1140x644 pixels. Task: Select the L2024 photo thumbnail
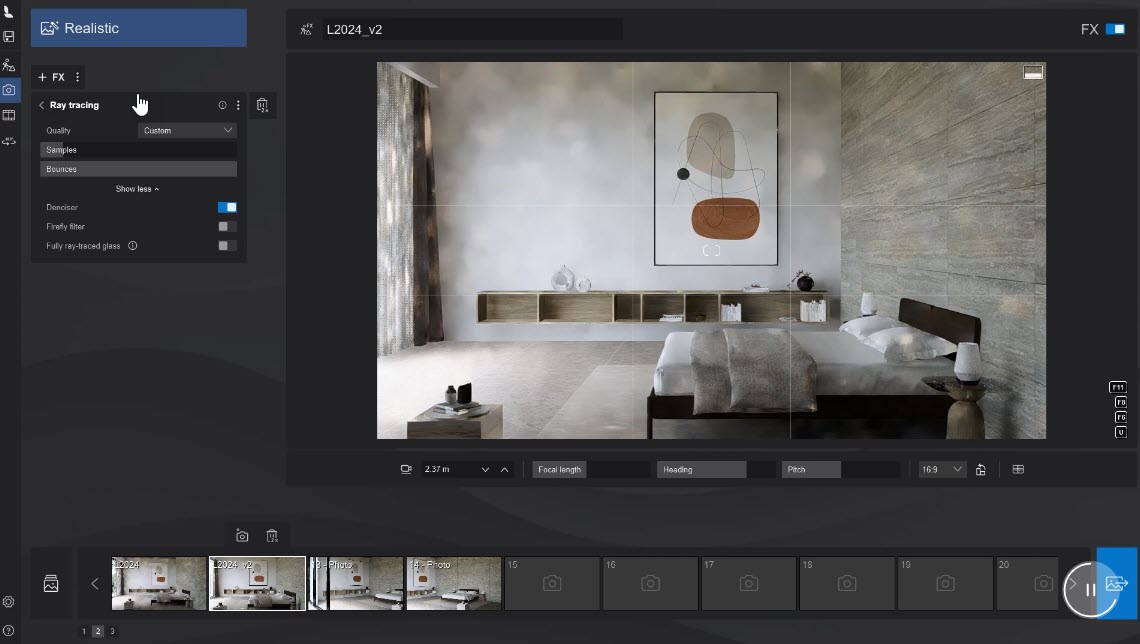tap(158, 584)
